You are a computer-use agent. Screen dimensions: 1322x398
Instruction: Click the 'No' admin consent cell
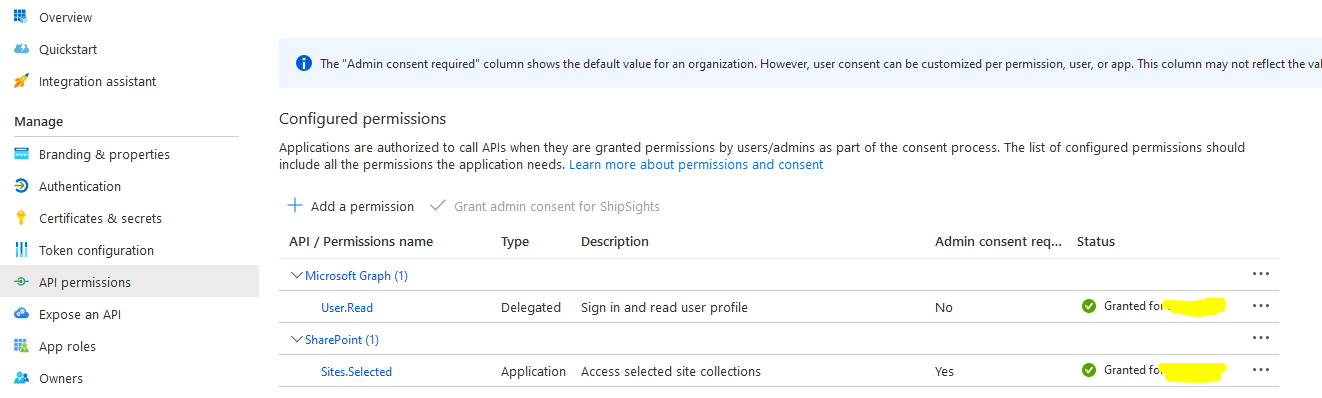(944, 307)
